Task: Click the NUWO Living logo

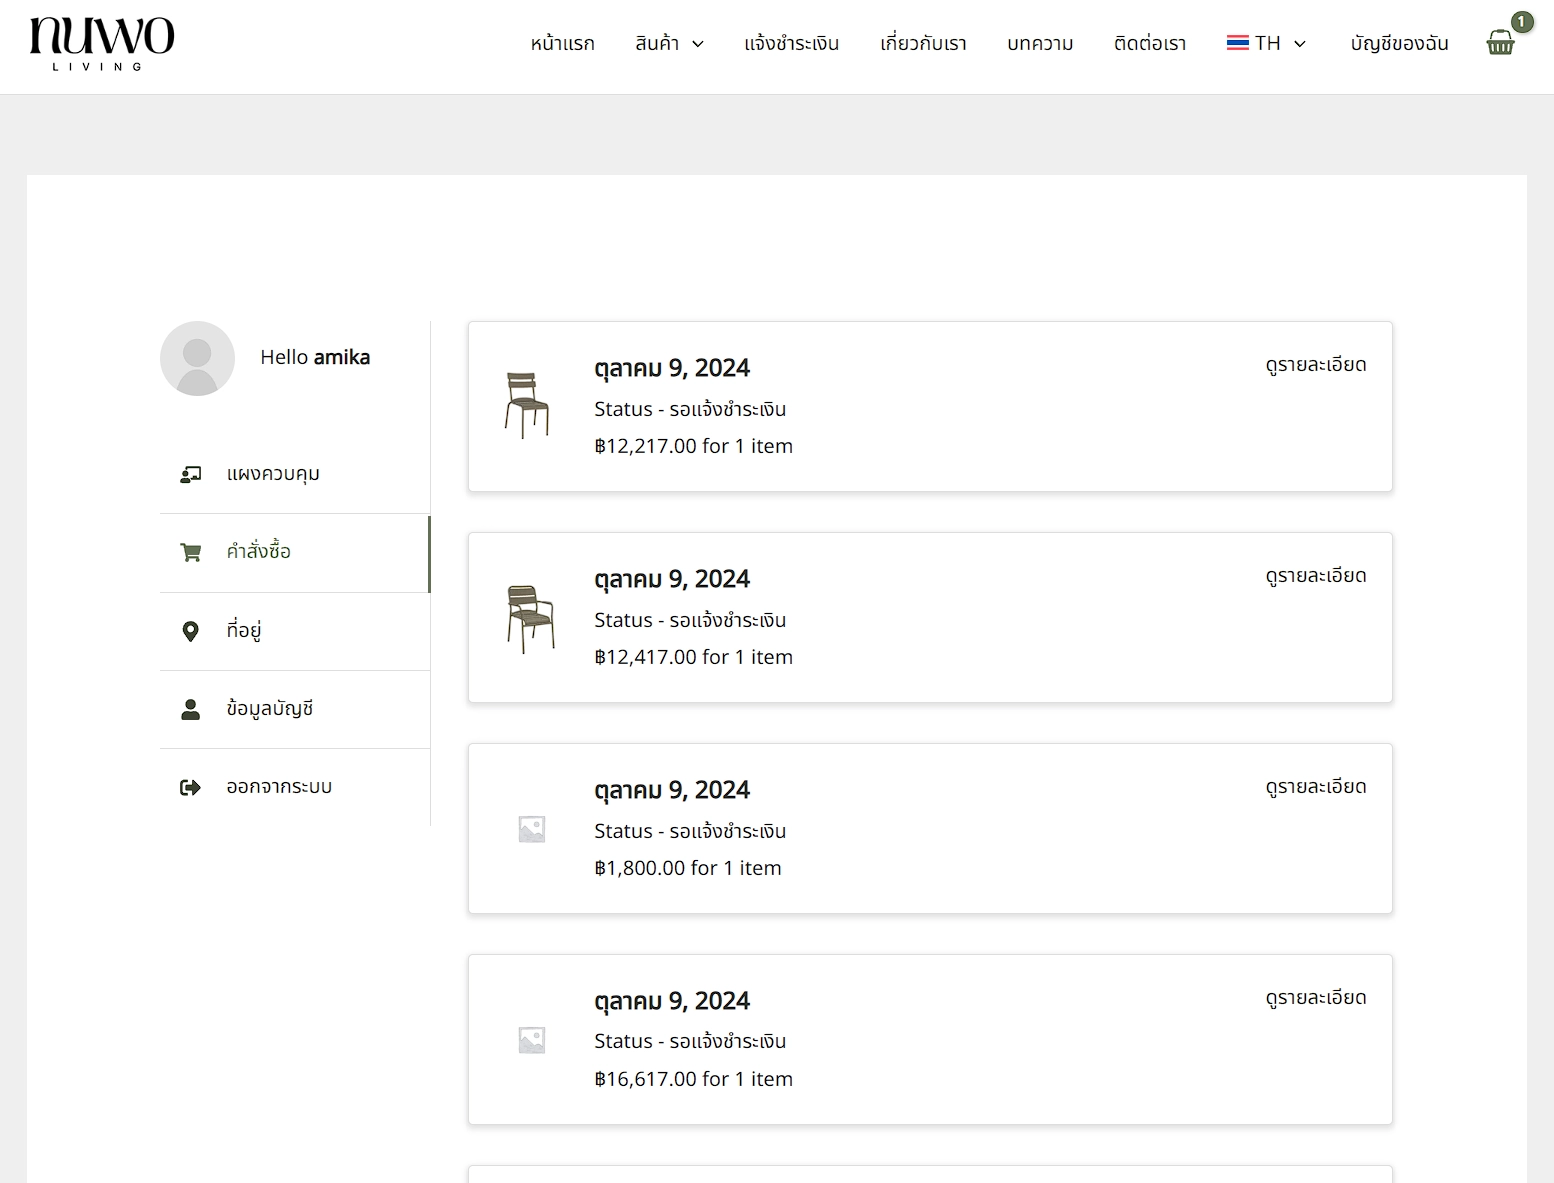Action: tap(102, 44)
